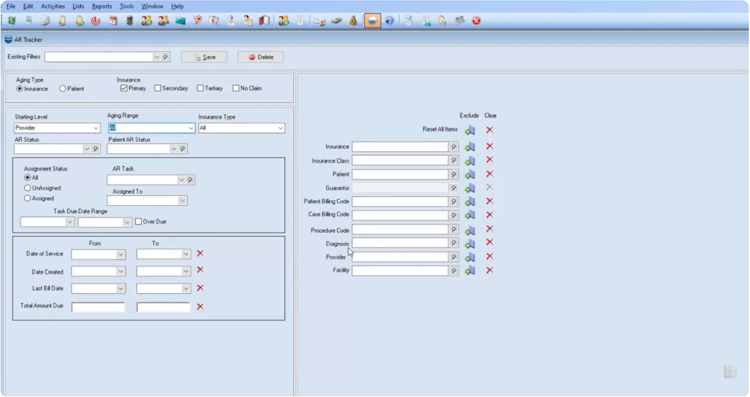The image size is (750, 397).
Task: Open Date Created To date picker
Action: point(186,272)
